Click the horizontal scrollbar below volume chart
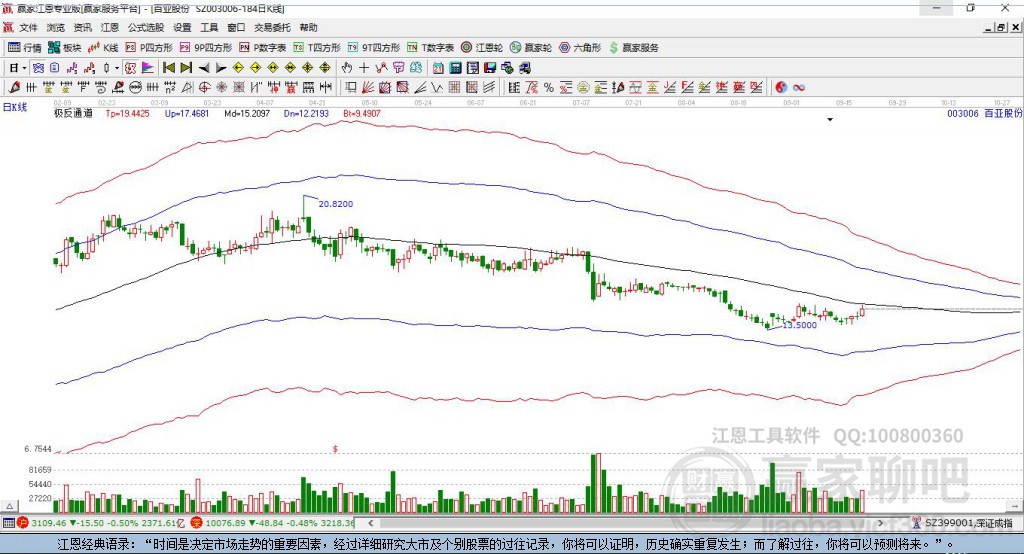The width and height of the screenshot is (1024, 554). pyautogui.click(x=627, y=523)
